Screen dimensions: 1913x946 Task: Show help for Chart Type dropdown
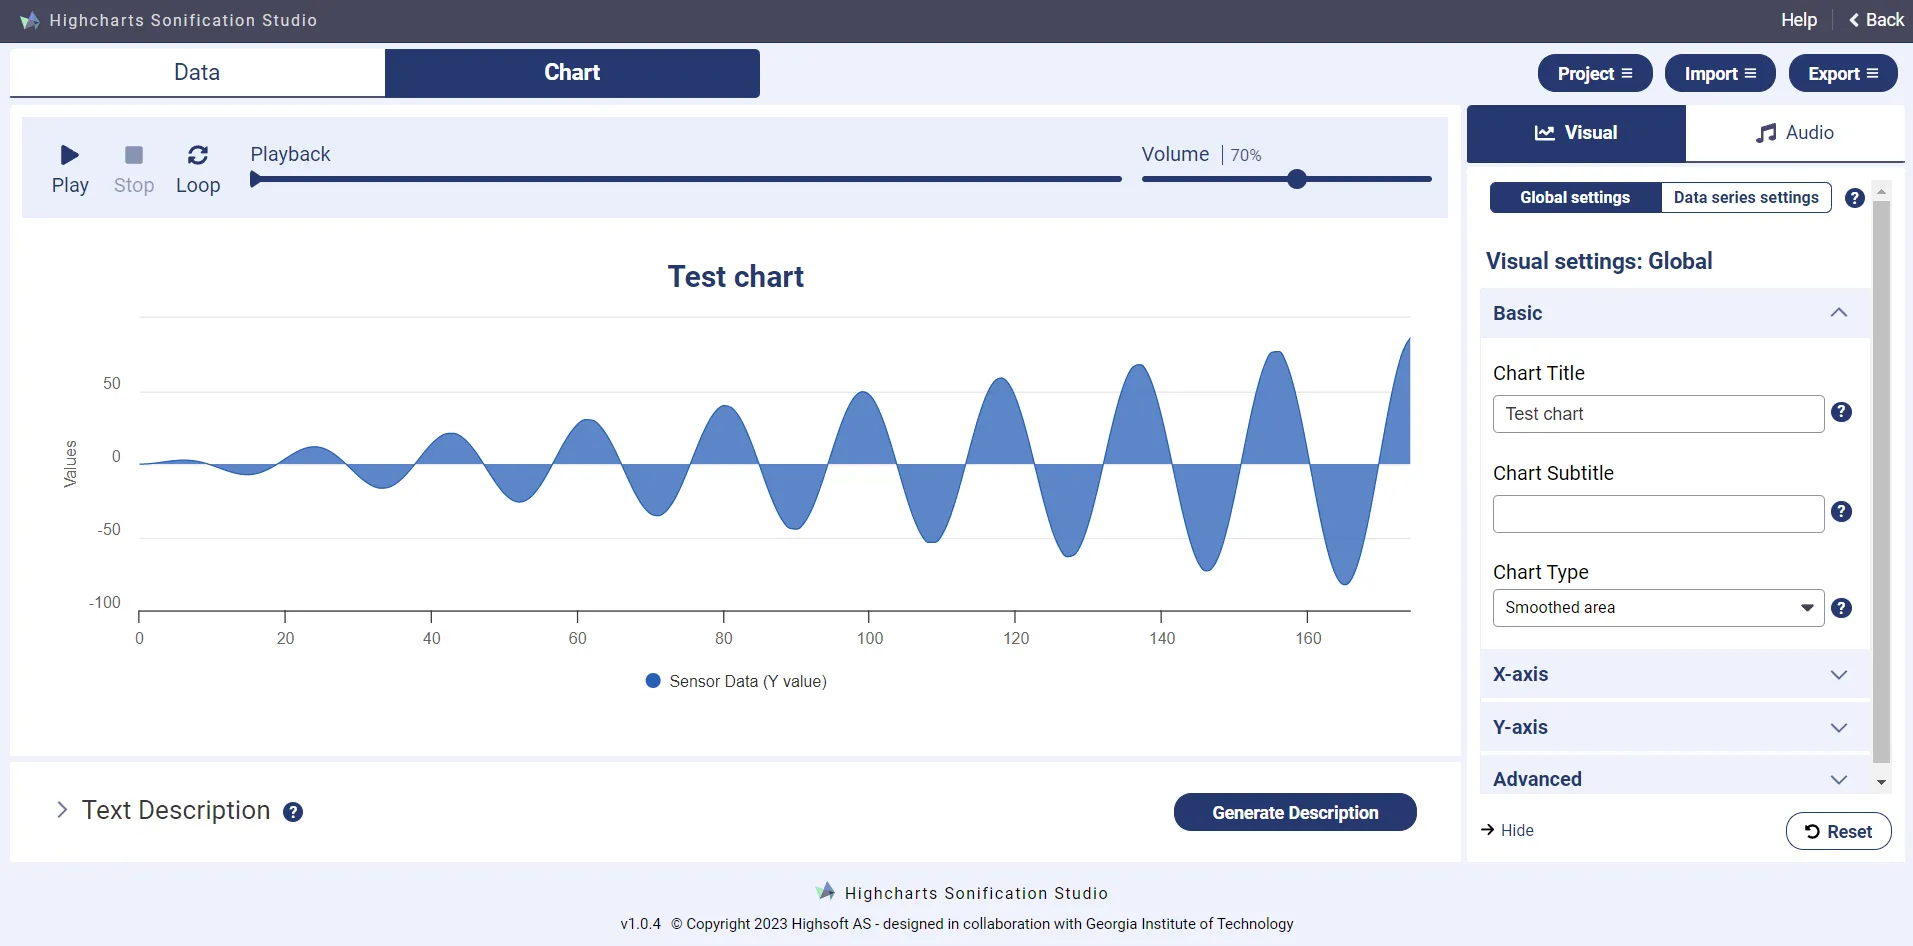[x=1841, y=608]
